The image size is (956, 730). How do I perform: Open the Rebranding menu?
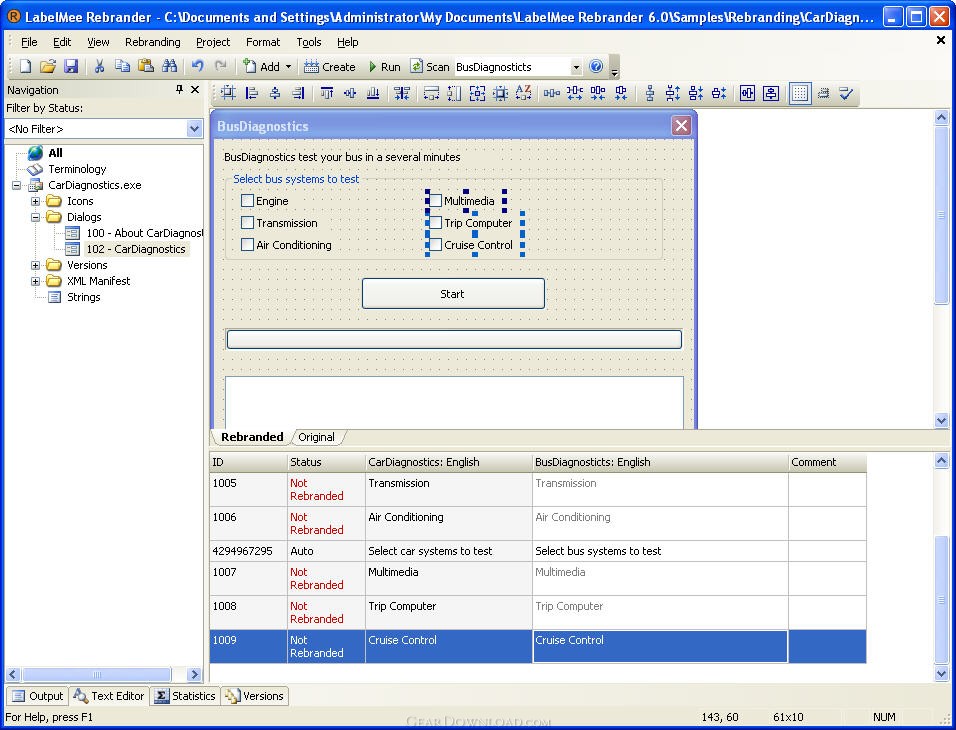coord(152,42)
